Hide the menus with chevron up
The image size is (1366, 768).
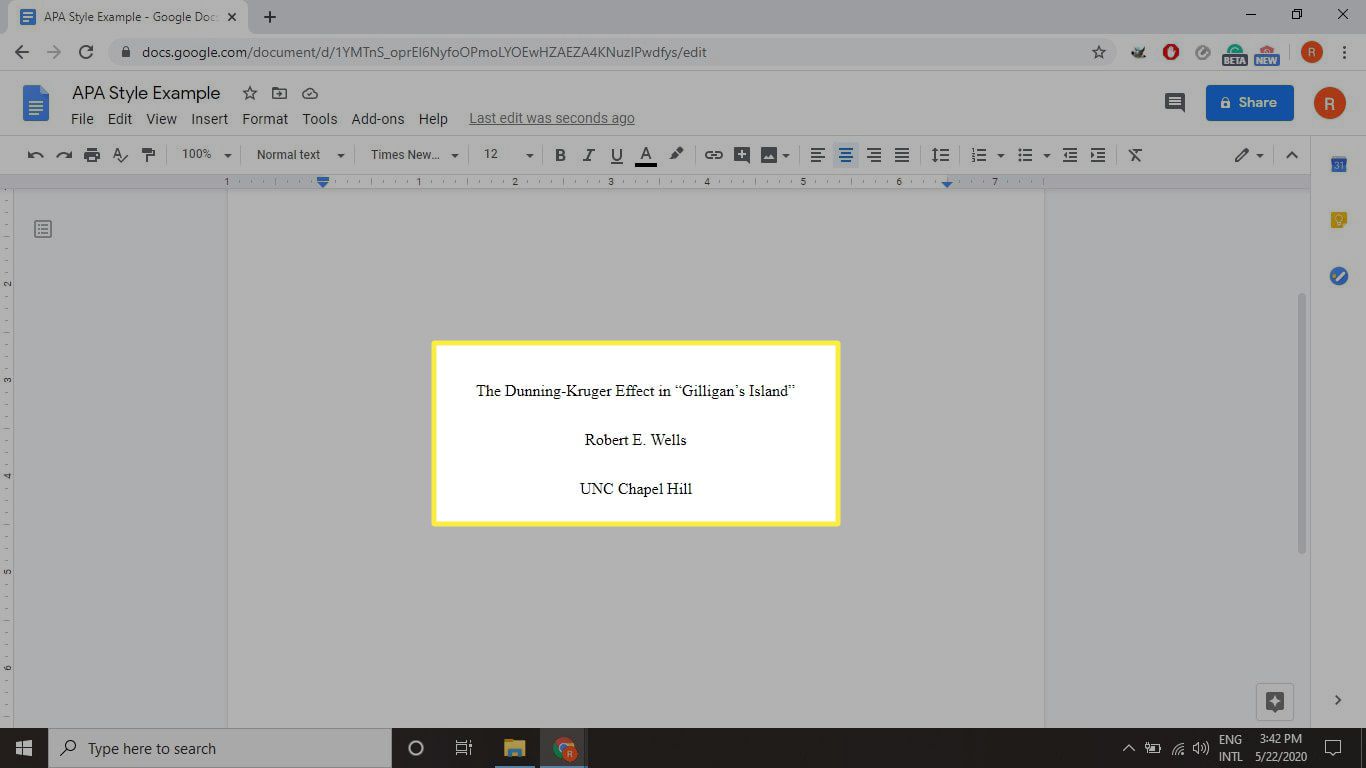pyautogui.click(x=1291, y=155)
